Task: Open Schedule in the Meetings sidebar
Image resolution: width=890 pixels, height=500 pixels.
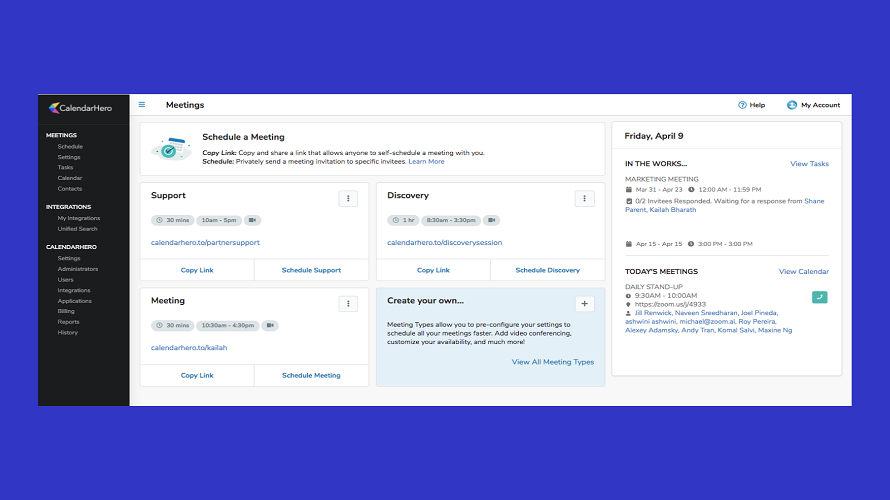Action: [x=70, y=146]
